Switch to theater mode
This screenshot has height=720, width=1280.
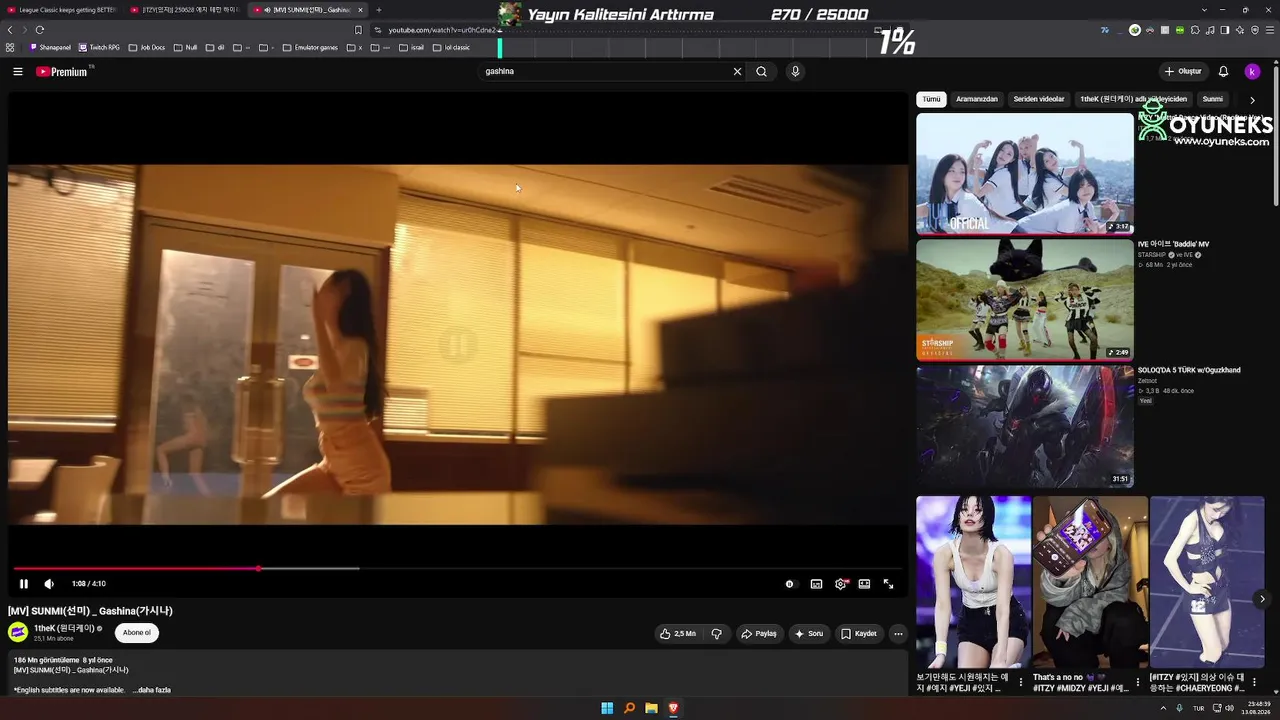pyautogui.click(x=864, y=584)
